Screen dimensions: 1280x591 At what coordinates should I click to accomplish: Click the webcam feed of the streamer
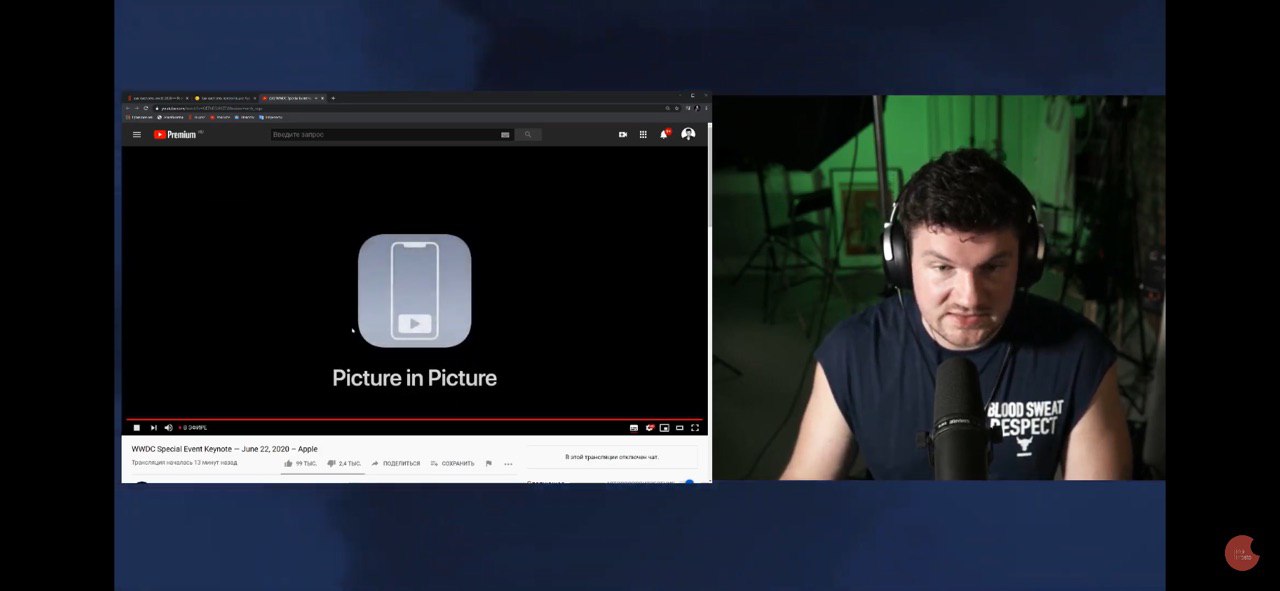[939, 288]
